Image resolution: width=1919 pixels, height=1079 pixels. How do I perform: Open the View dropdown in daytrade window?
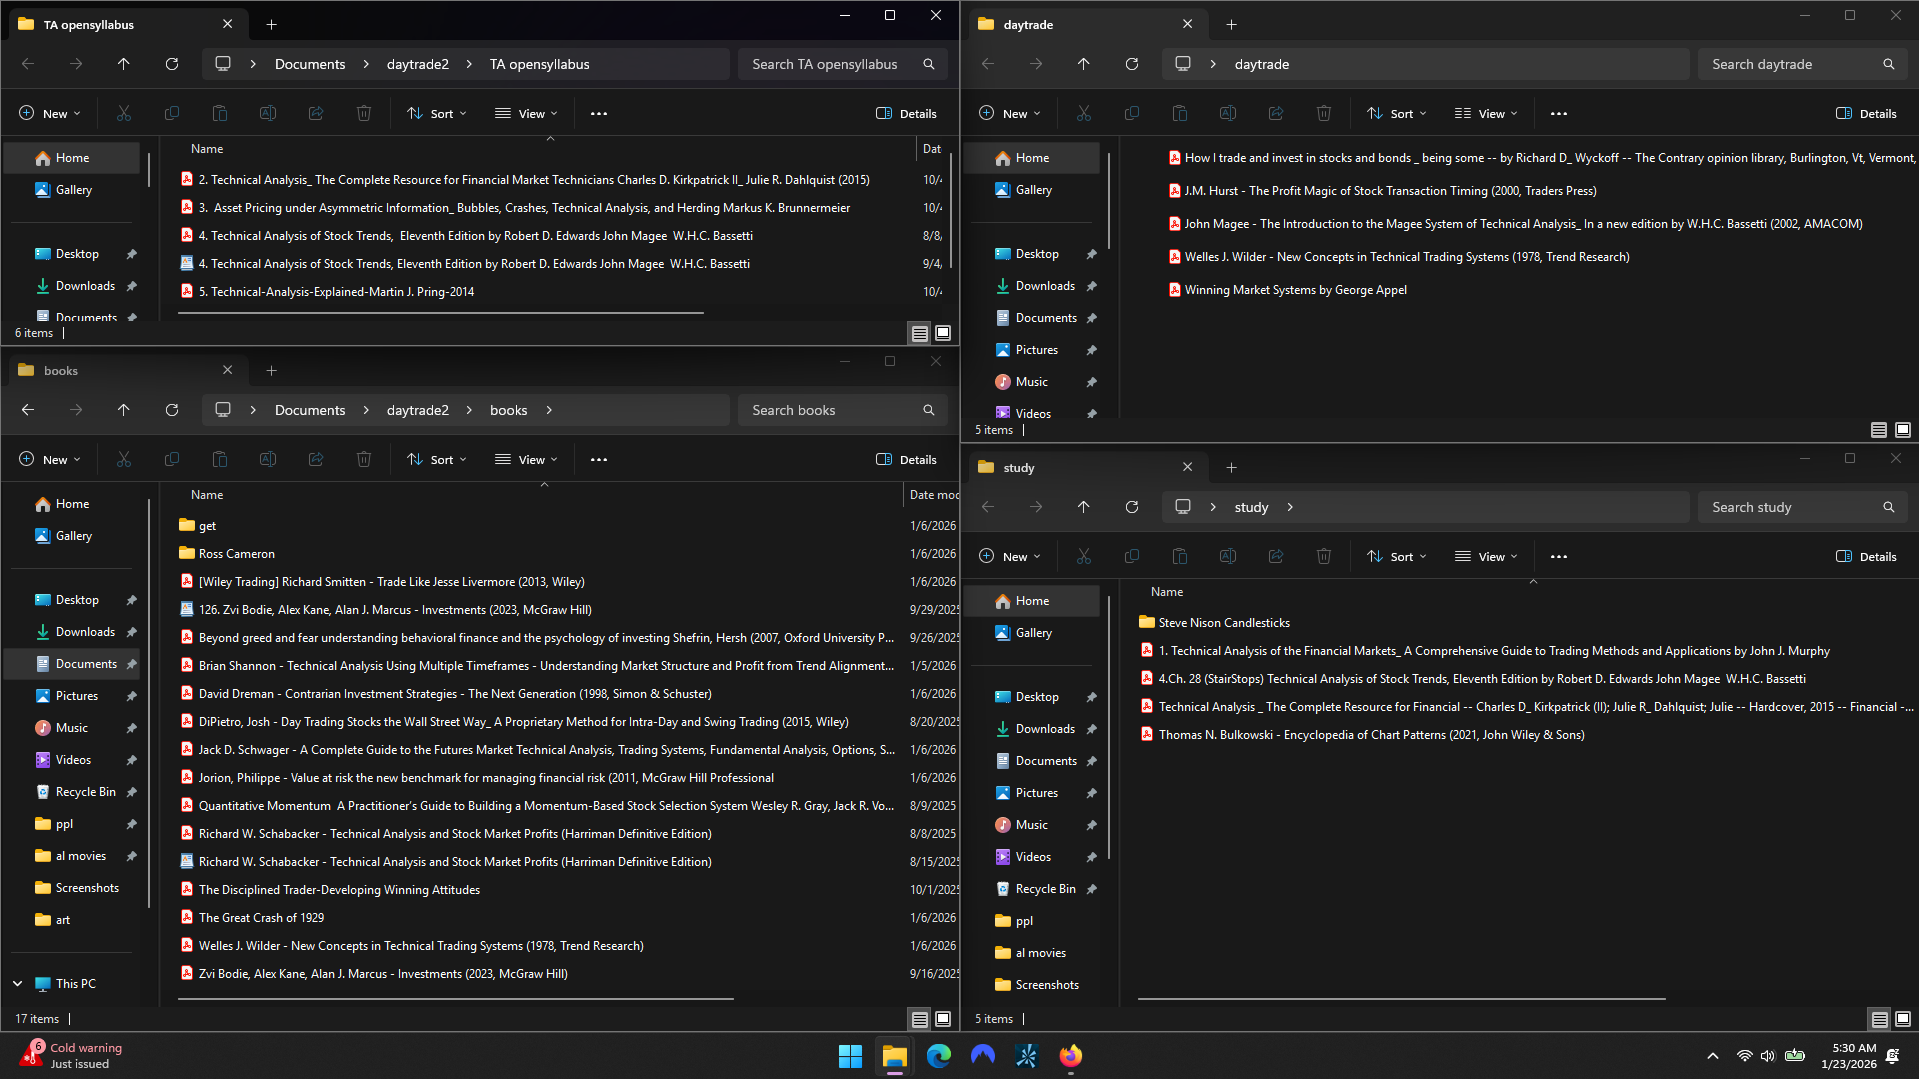click(x=1486, y=114)
